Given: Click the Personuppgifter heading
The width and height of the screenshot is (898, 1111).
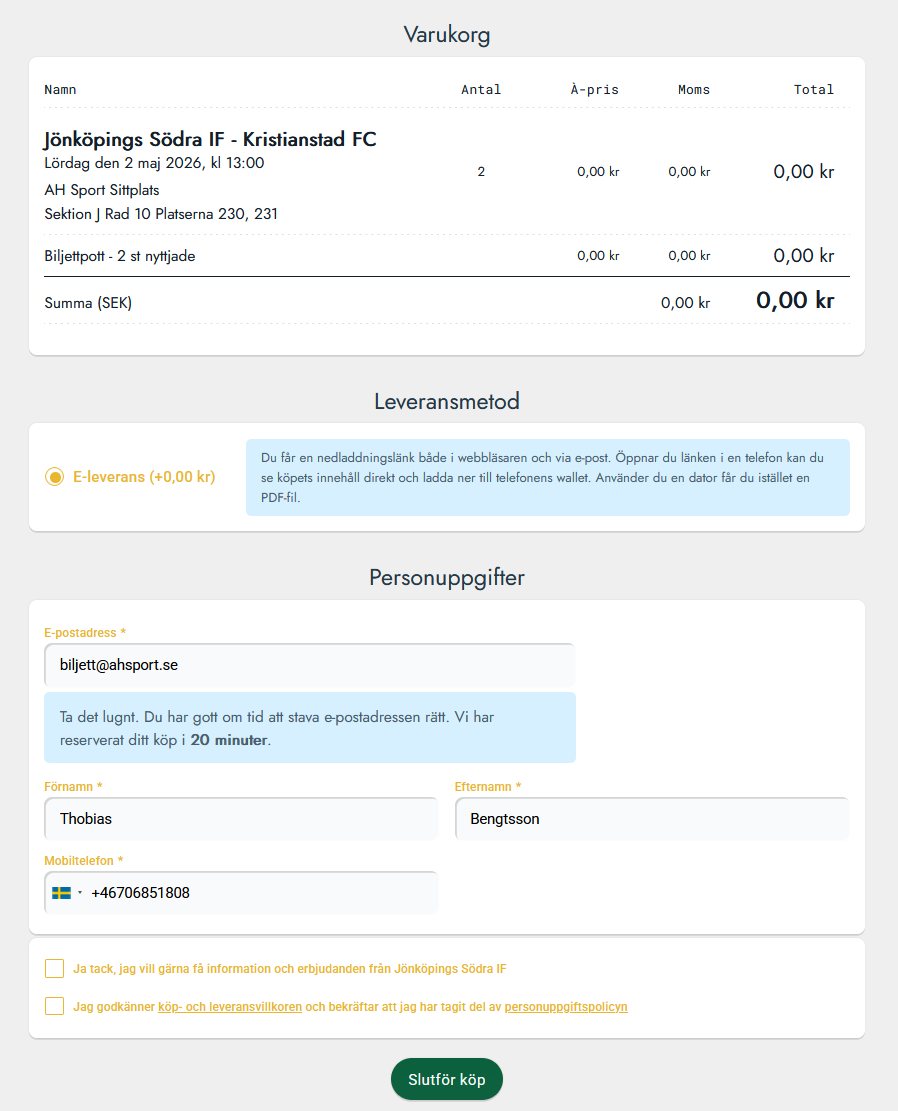Looking at the screenshot, I should coord(447,577).
